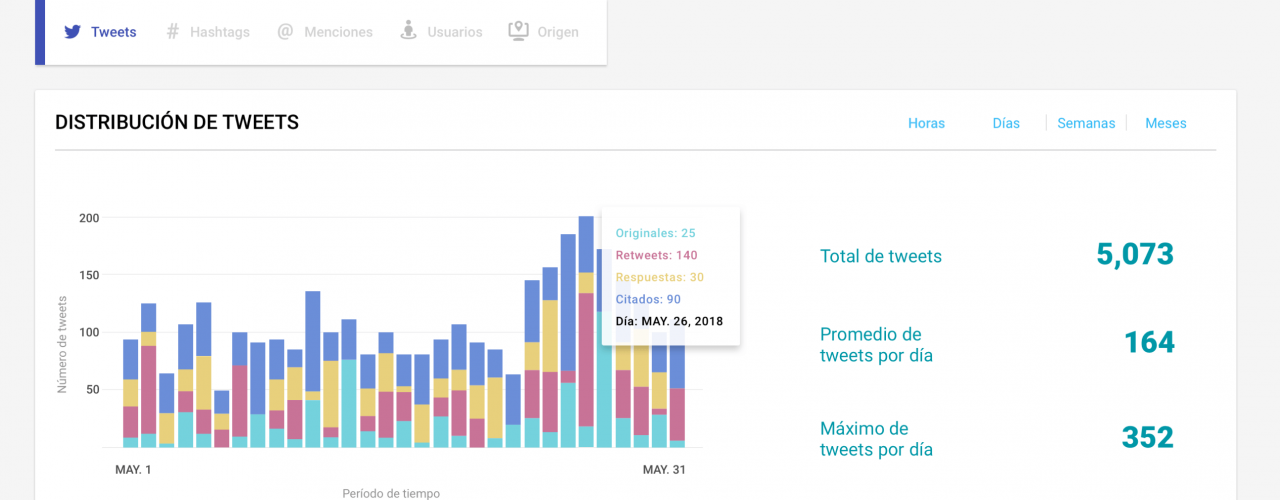Click the Origen map pin icon
Screen dimensions: 1280x500
click(518, 31)
